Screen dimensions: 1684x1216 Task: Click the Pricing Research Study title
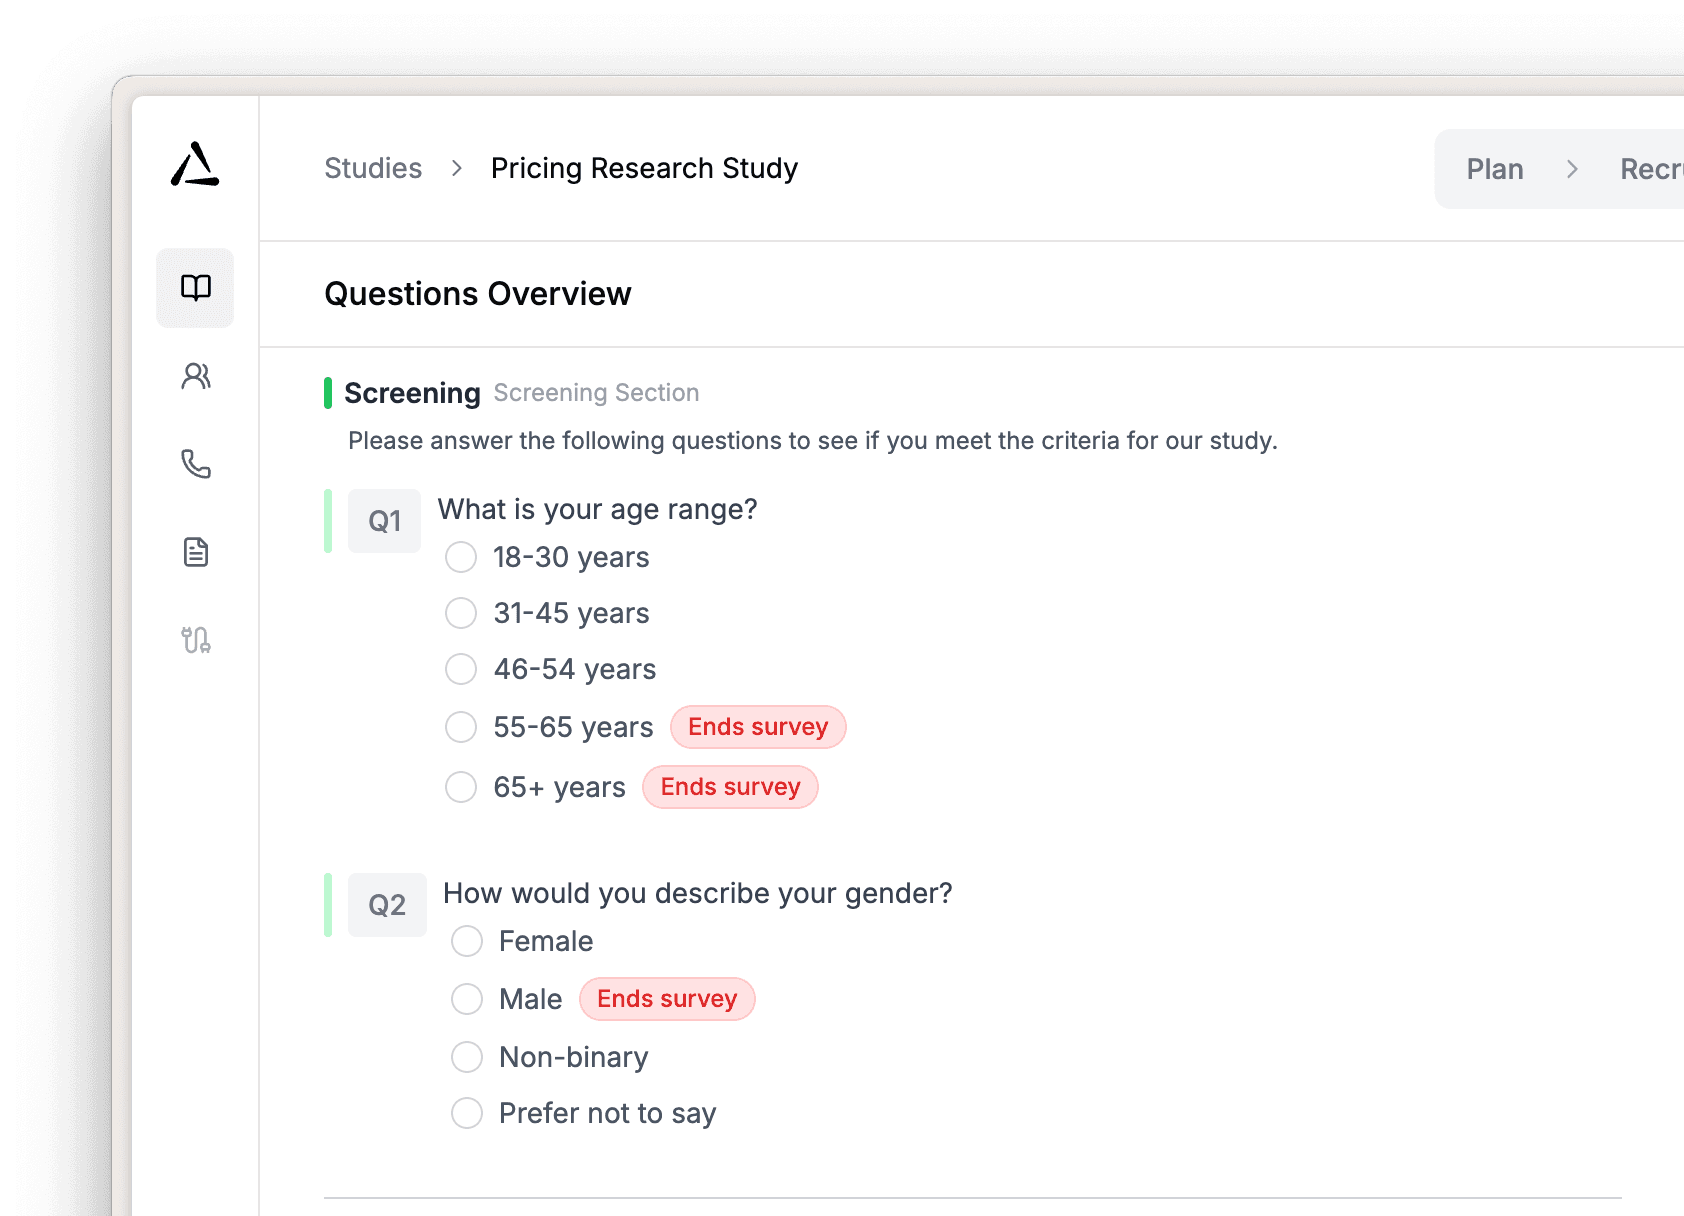click(x=643, y=169)
